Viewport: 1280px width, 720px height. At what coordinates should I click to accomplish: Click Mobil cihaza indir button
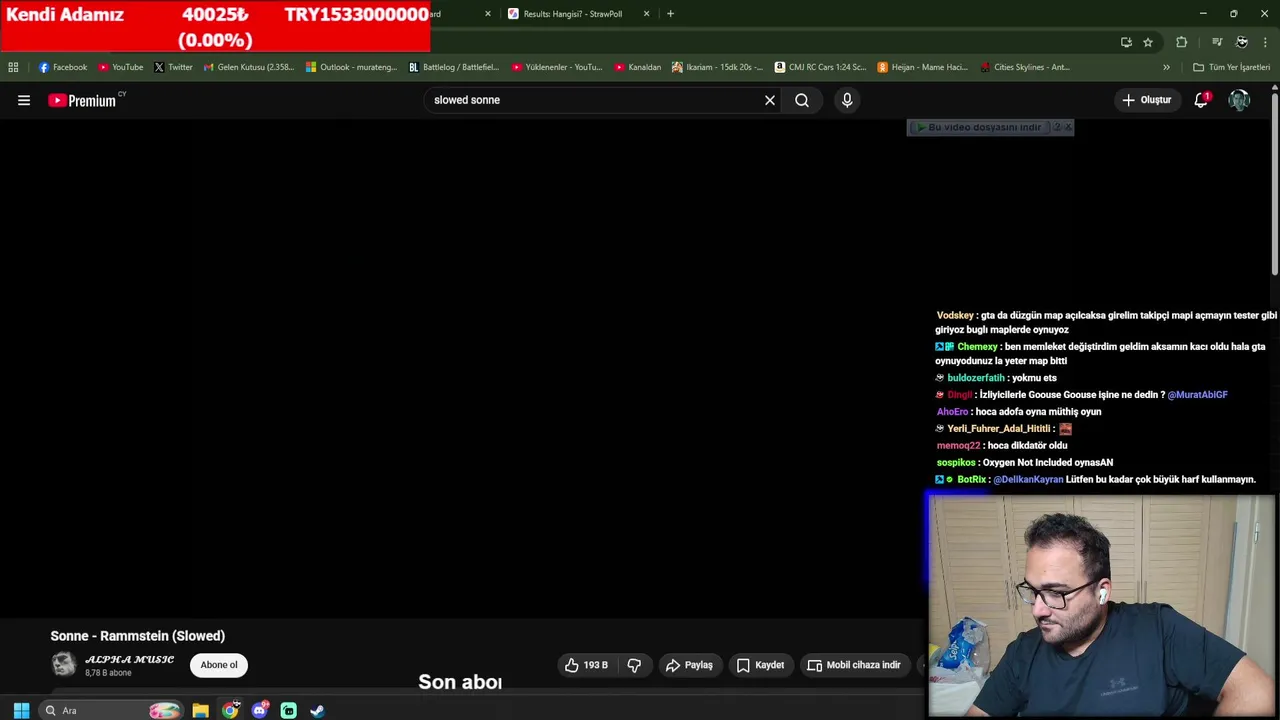pos(854,665)
